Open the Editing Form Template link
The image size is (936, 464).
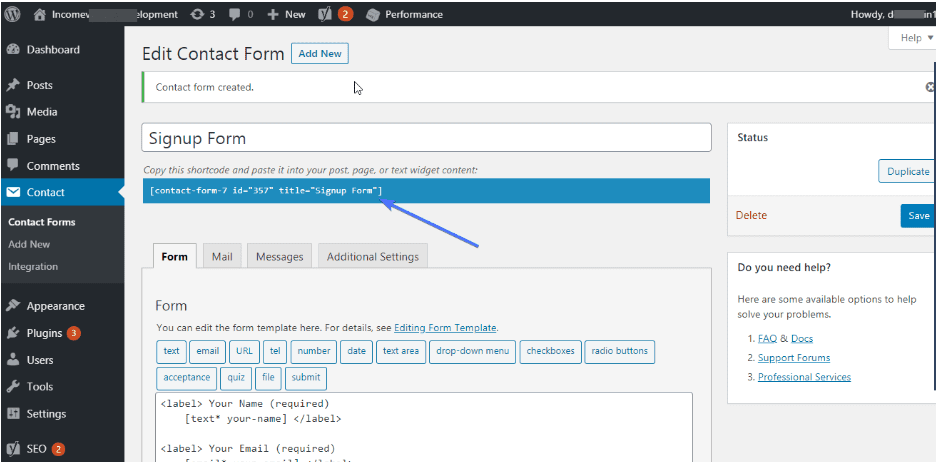tap(445, 328)
